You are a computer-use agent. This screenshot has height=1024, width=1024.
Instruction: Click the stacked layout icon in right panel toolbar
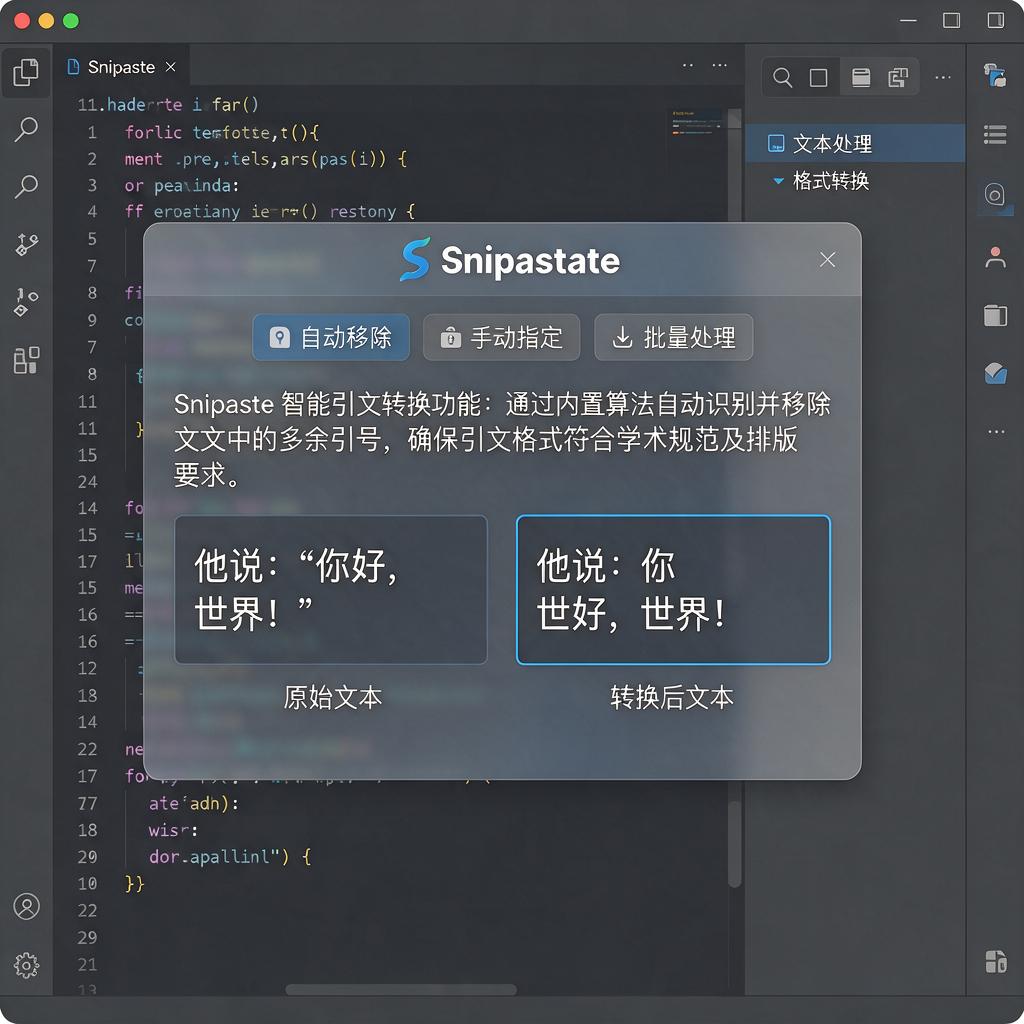pyautogui.click(x=861, y=78)
